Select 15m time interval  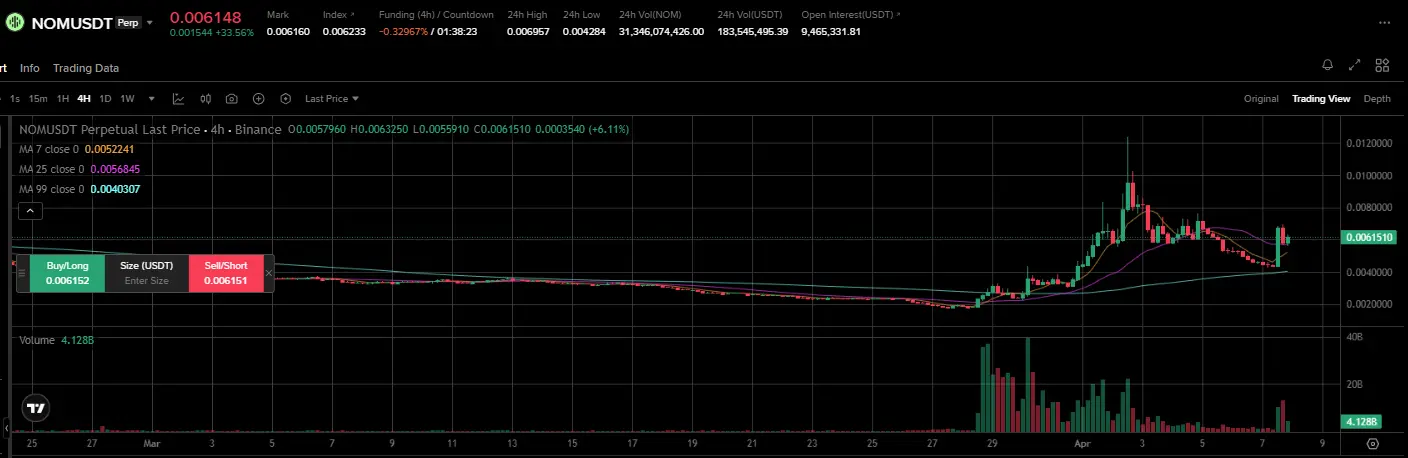(38, 99)
